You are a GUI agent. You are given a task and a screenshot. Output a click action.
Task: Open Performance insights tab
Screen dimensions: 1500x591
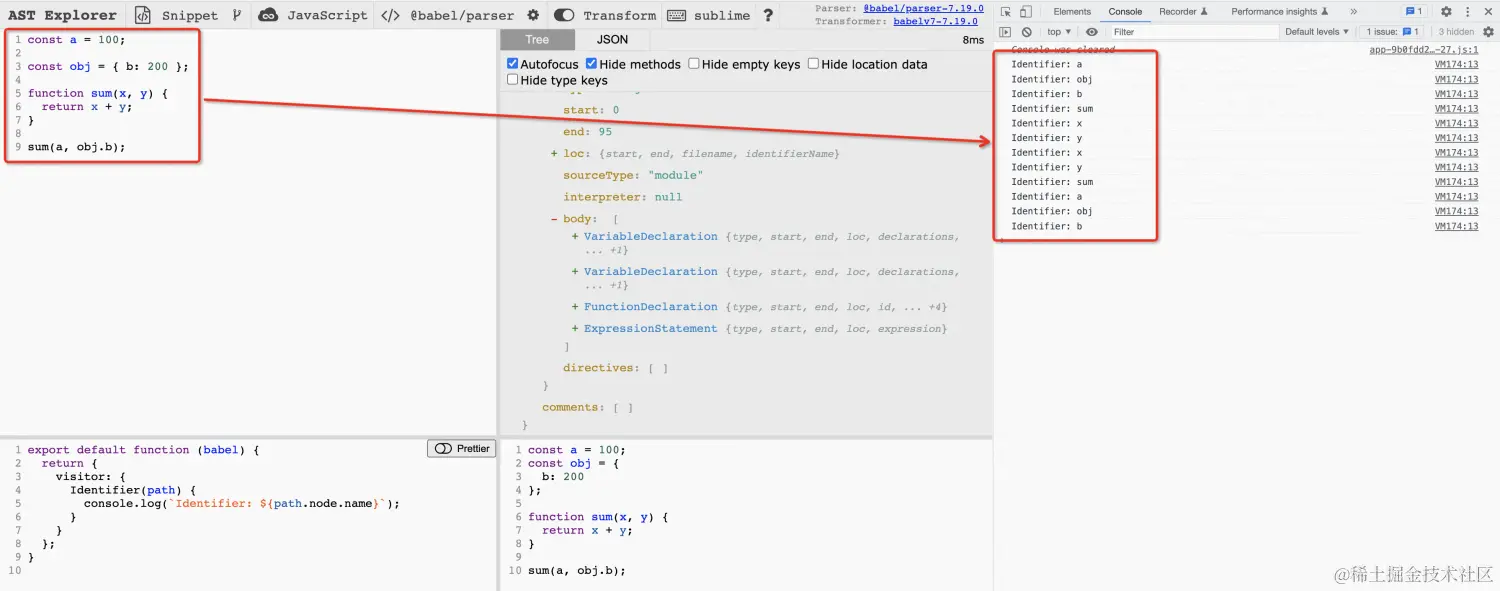1279,12
